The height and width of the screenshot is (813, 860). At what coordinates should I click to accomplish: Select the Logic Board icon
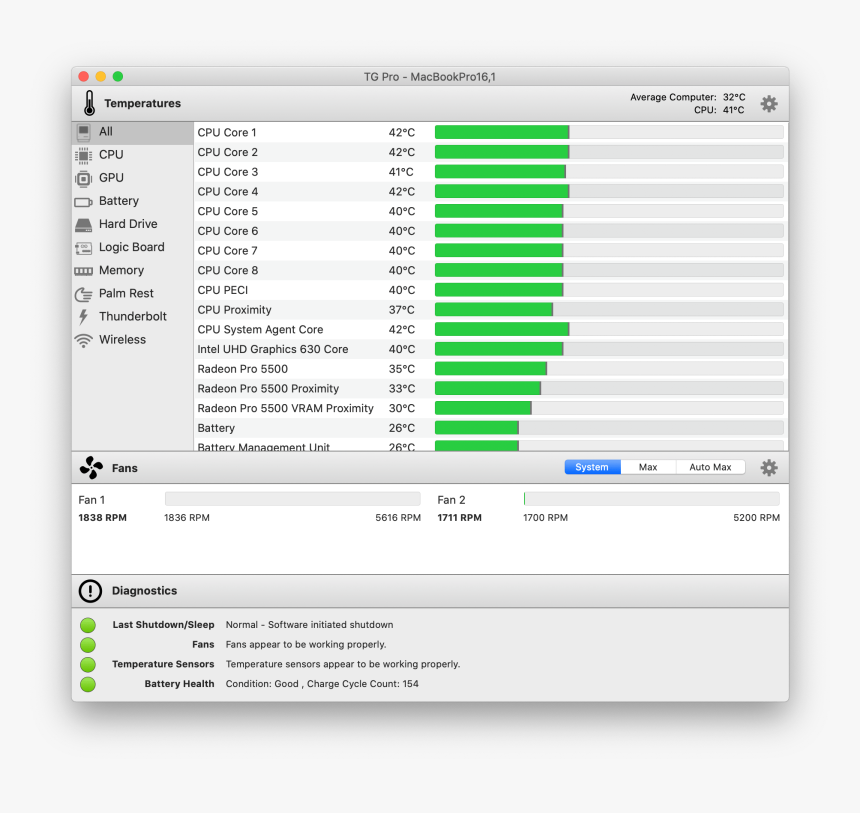coord(84,247)
